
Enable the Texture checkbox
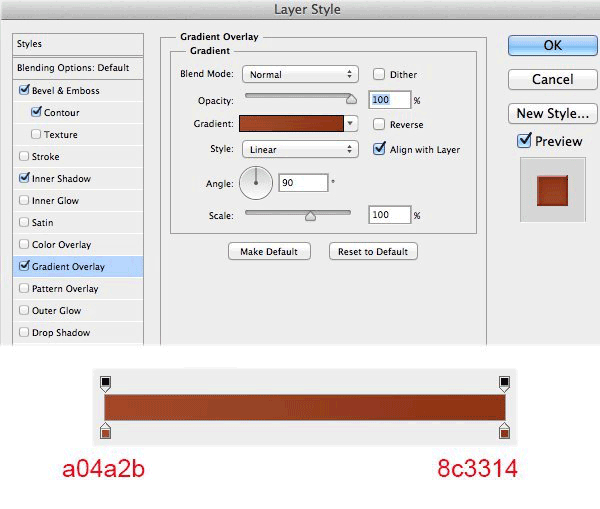click(36, 134)
